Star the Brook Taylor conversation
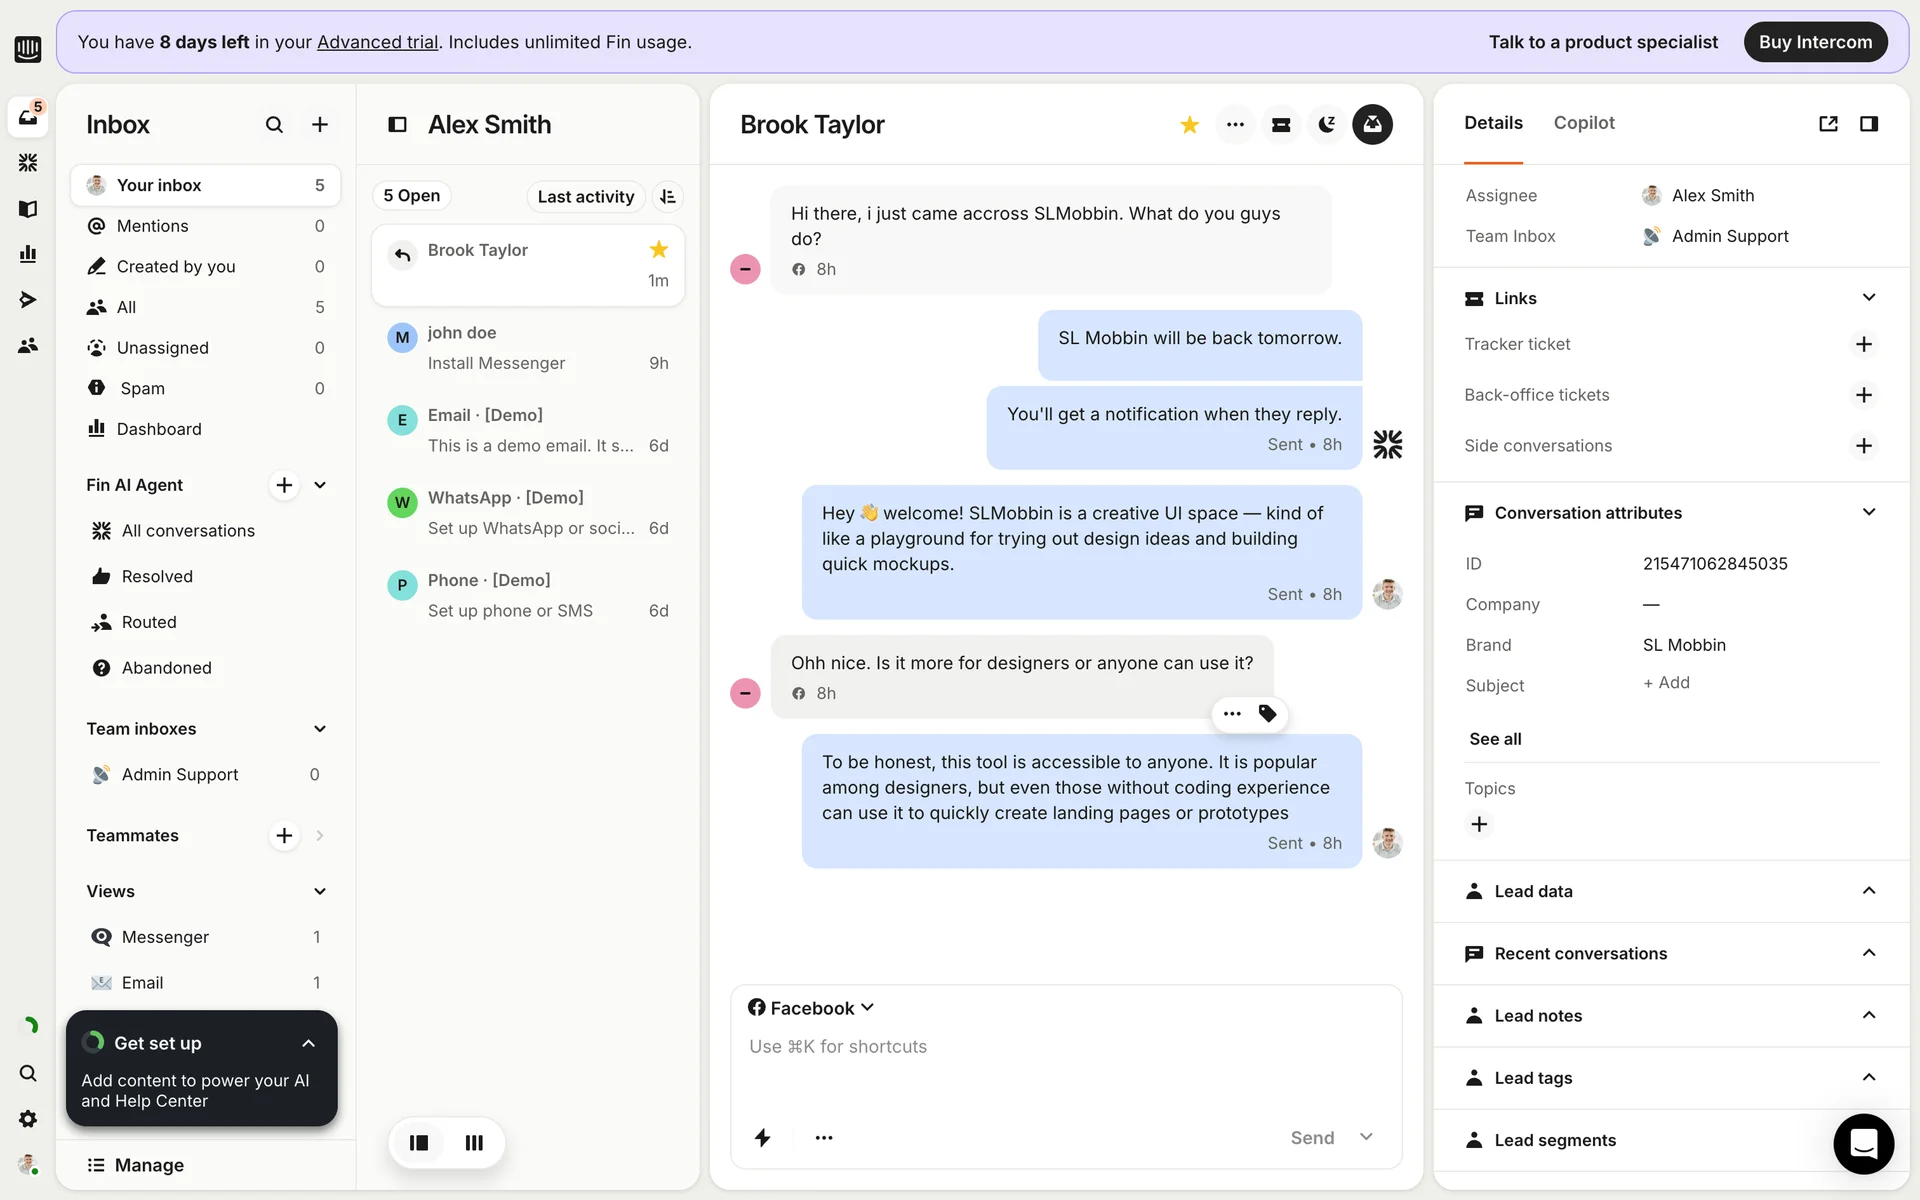1920x1200 pixels. tap(1189, 125)
